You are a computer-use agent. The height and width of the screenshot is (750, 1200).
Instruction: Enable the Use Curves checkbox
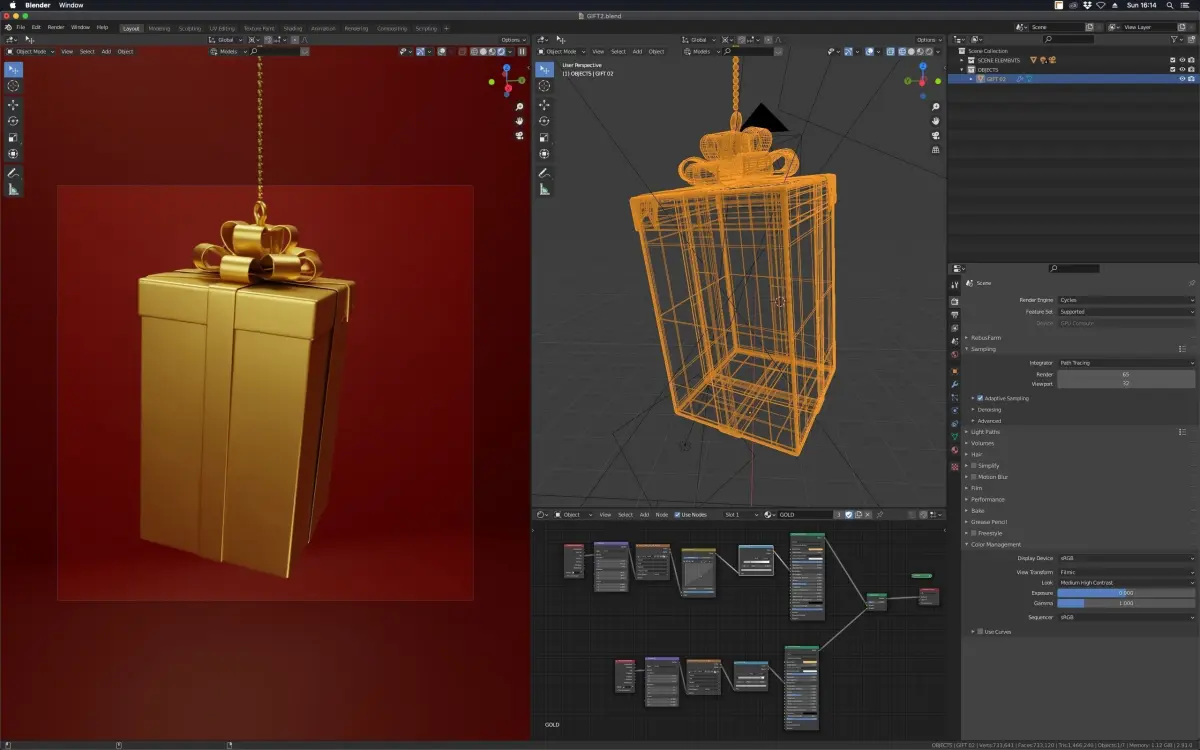980,631
